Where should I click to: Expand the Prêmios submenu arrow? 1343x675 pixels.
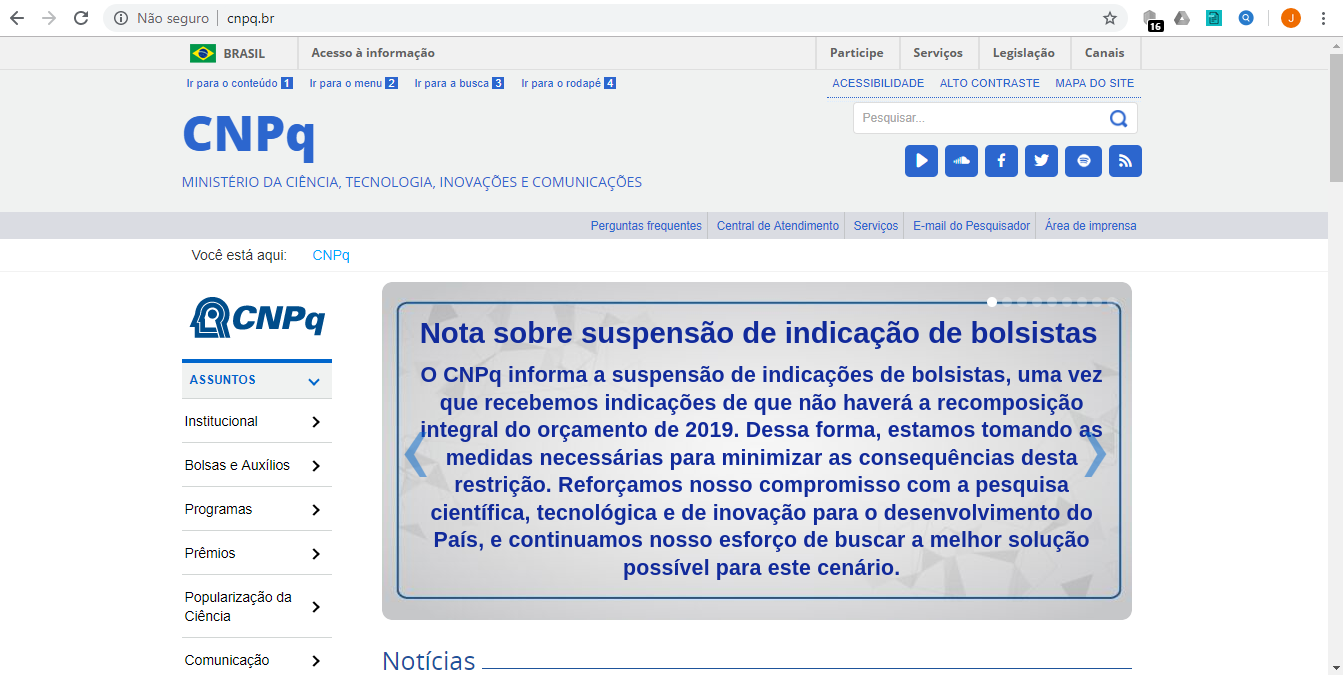(x=316, y=554)
